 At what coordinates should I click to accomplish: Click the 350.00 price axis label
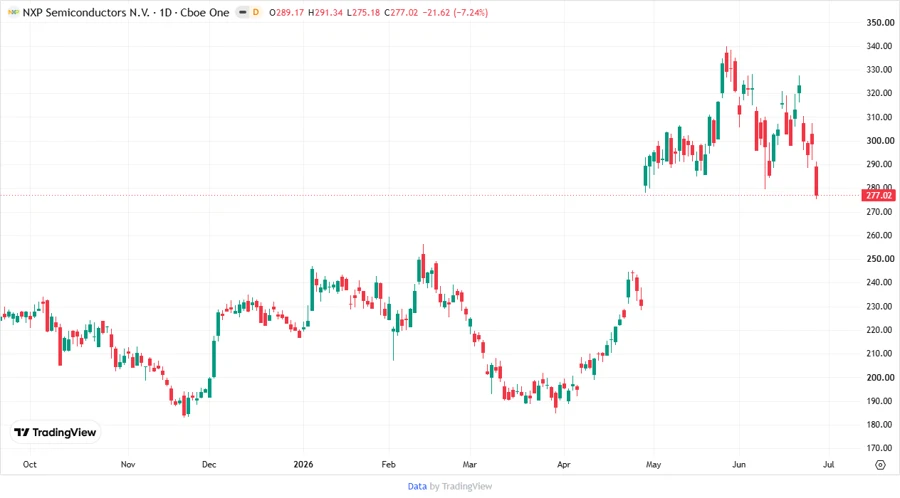click(x=880, y=22)
